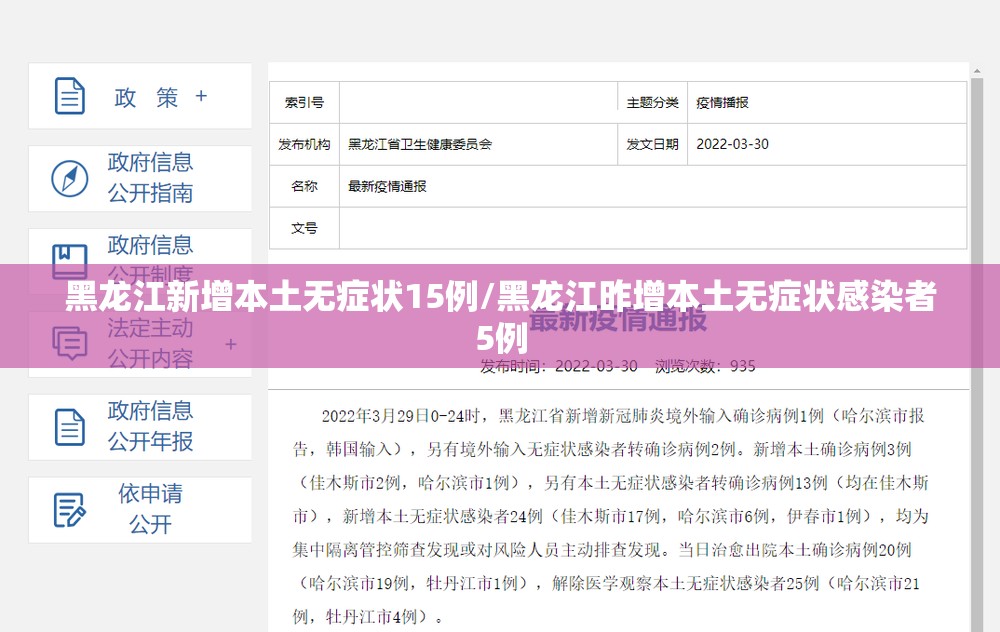Screen dimensions: 1000x632
Task: Click the 发布时间: 2022-03-30 text
Action: 559,366
